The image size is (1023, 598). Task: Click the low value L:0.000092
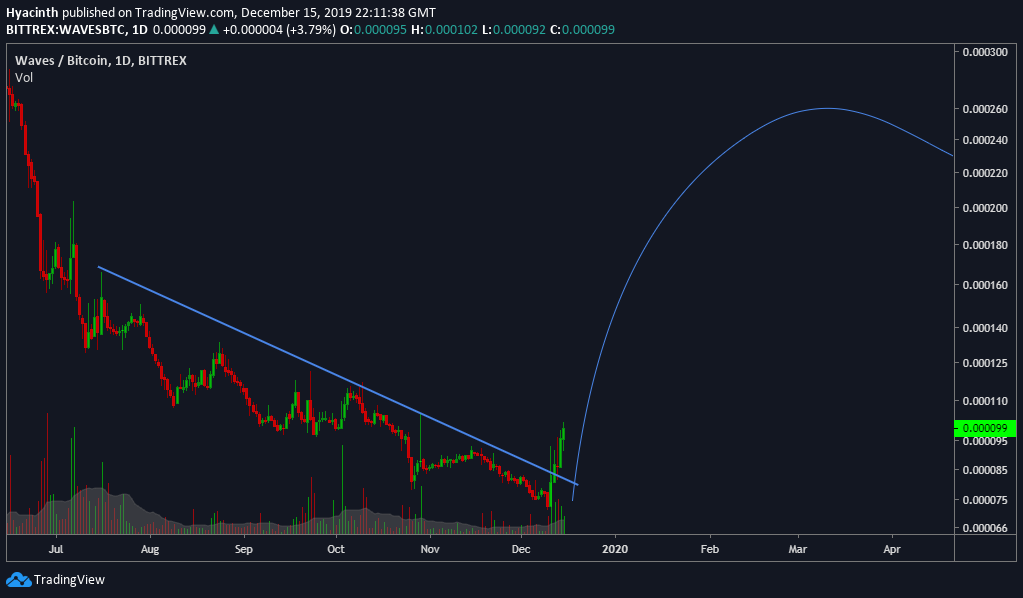pos(513,29)
